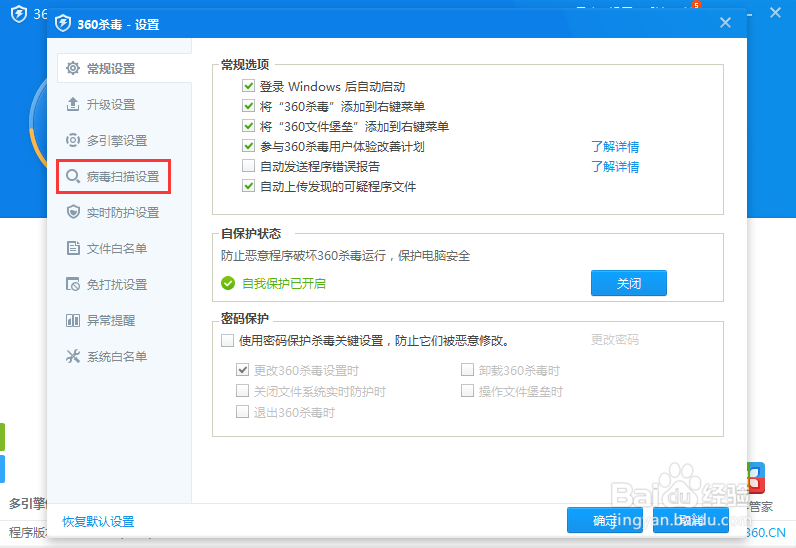796x548 pixels.
Task: Click 恢复默认设置 restore defaults link
Action: [x=98, y=521]
